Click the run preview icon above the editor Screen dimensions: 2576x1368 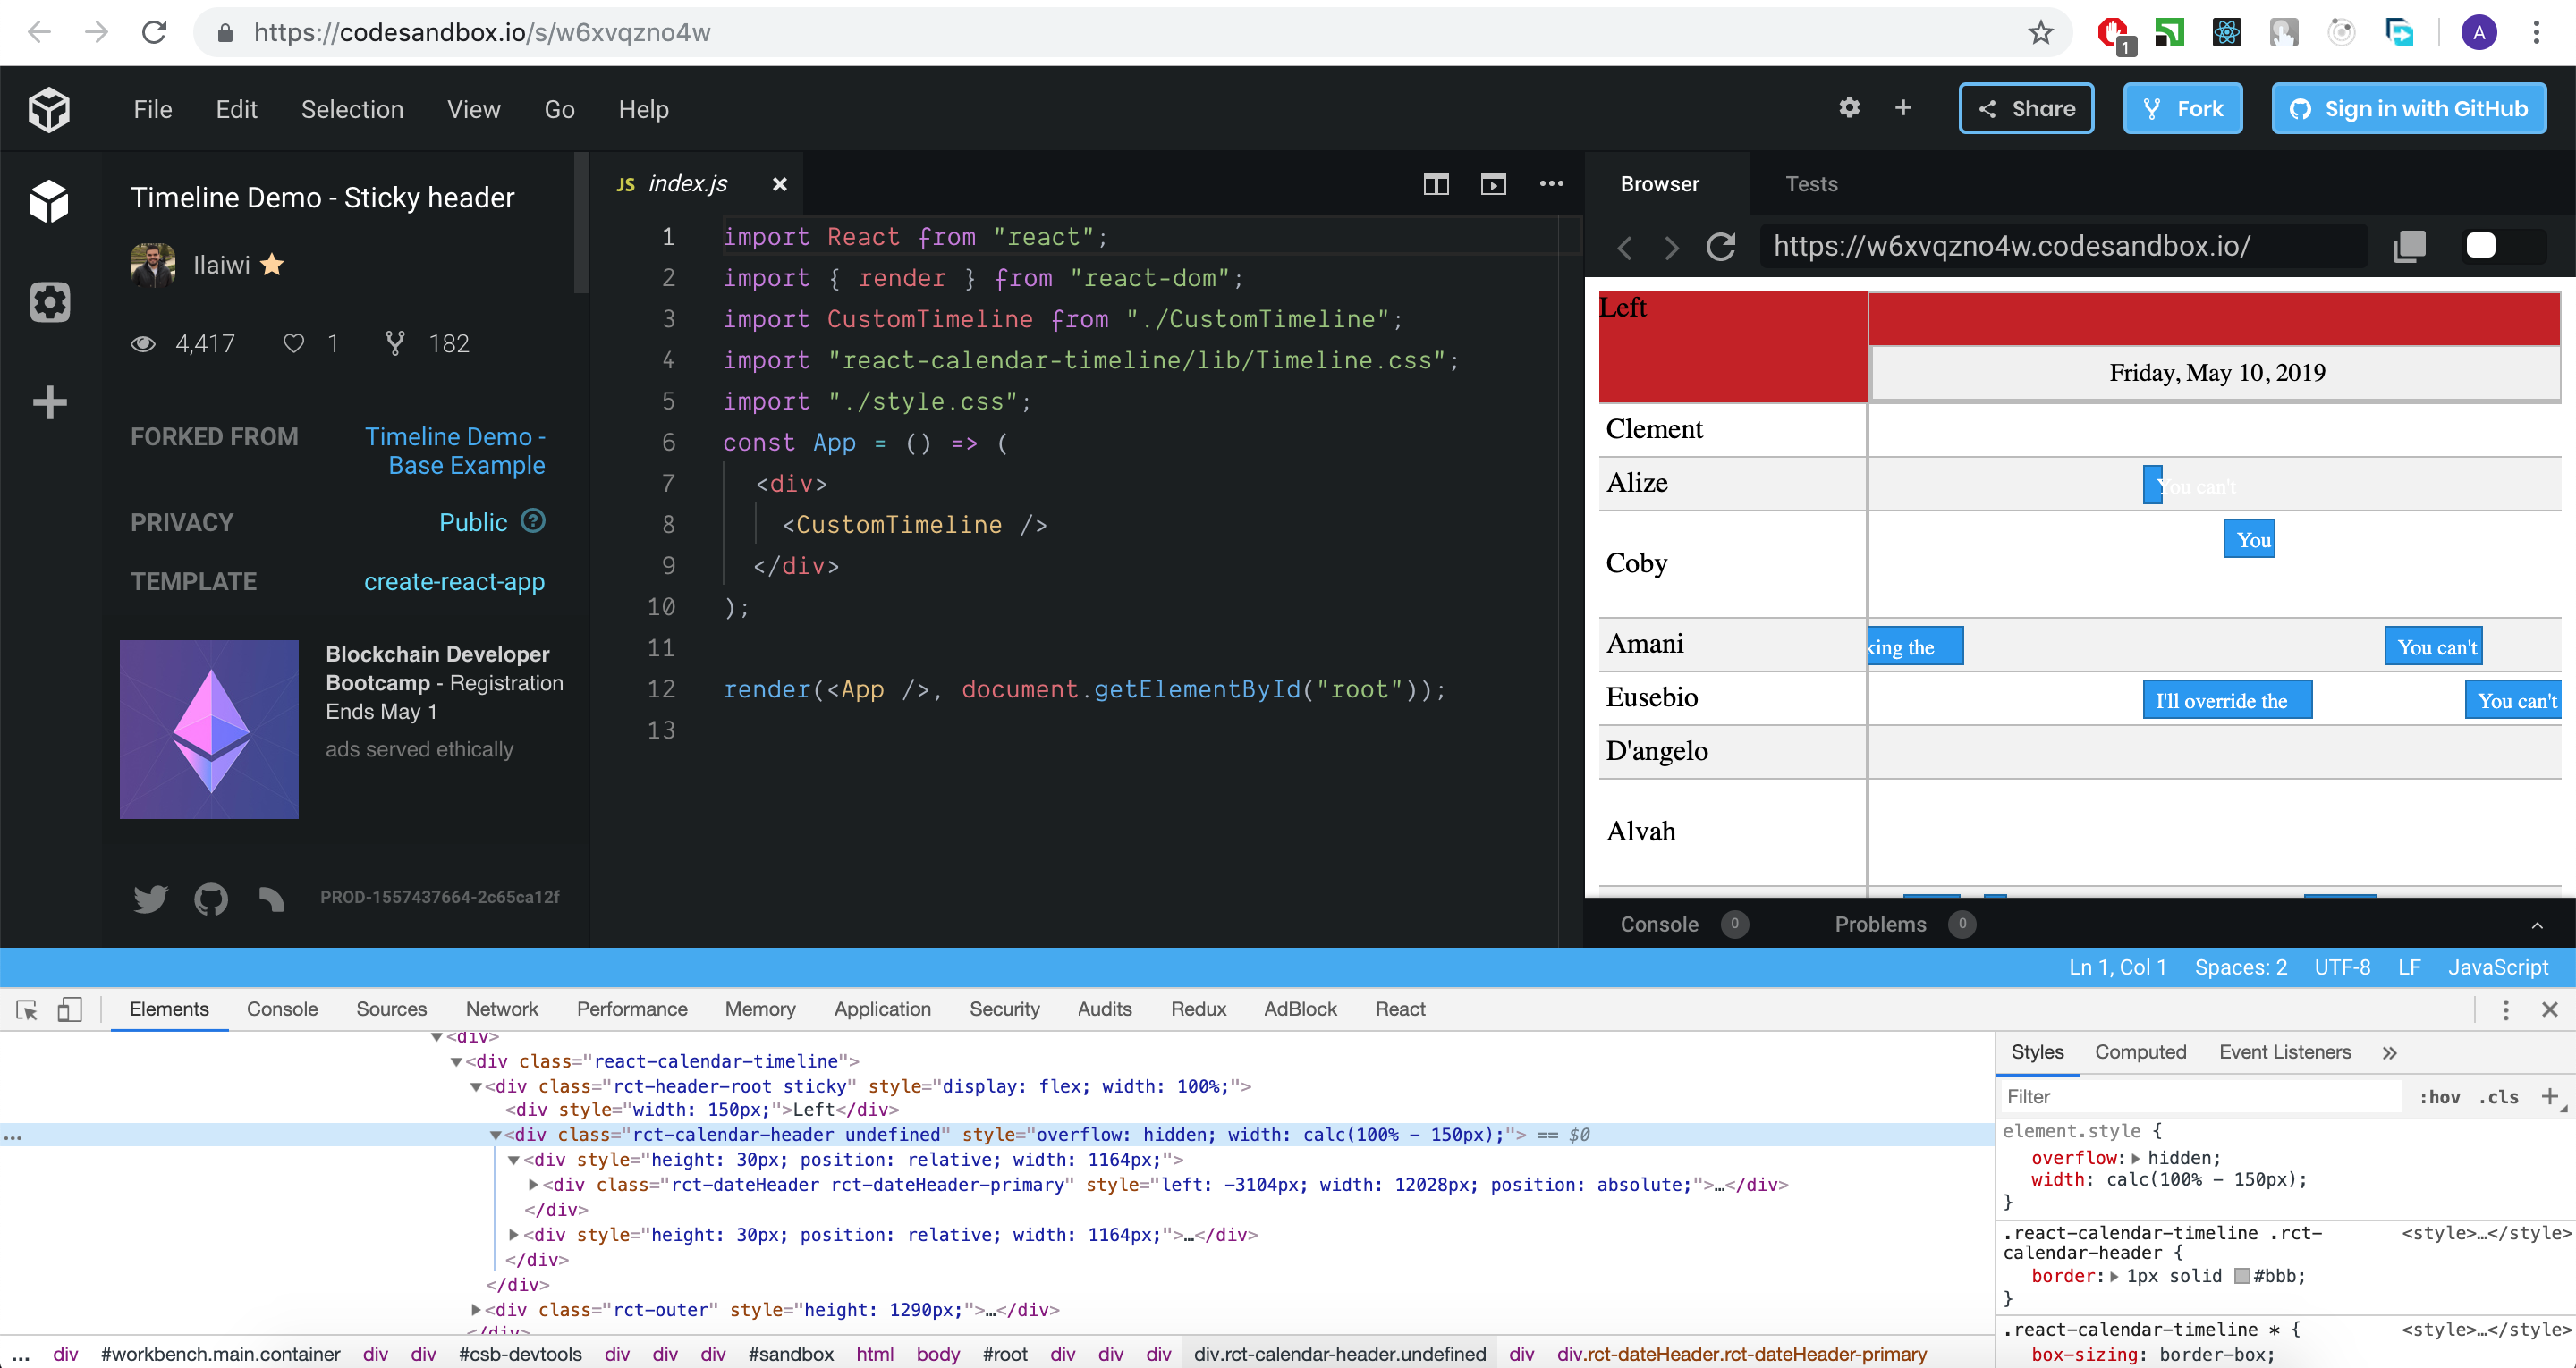pyautogui.click(x=1494, y=184)
